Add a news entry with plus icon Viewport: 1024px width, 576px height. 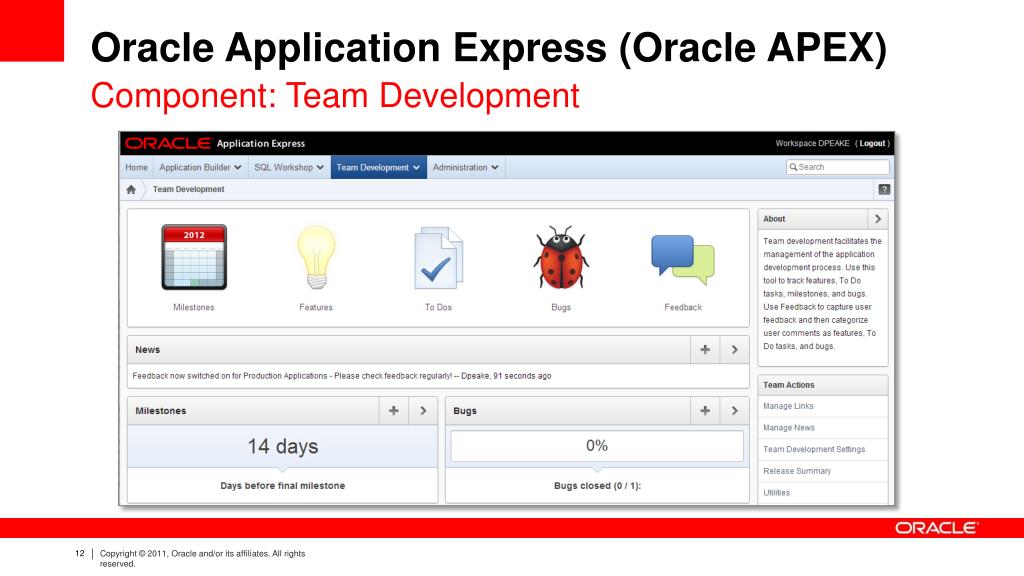(x=705, y=350)
